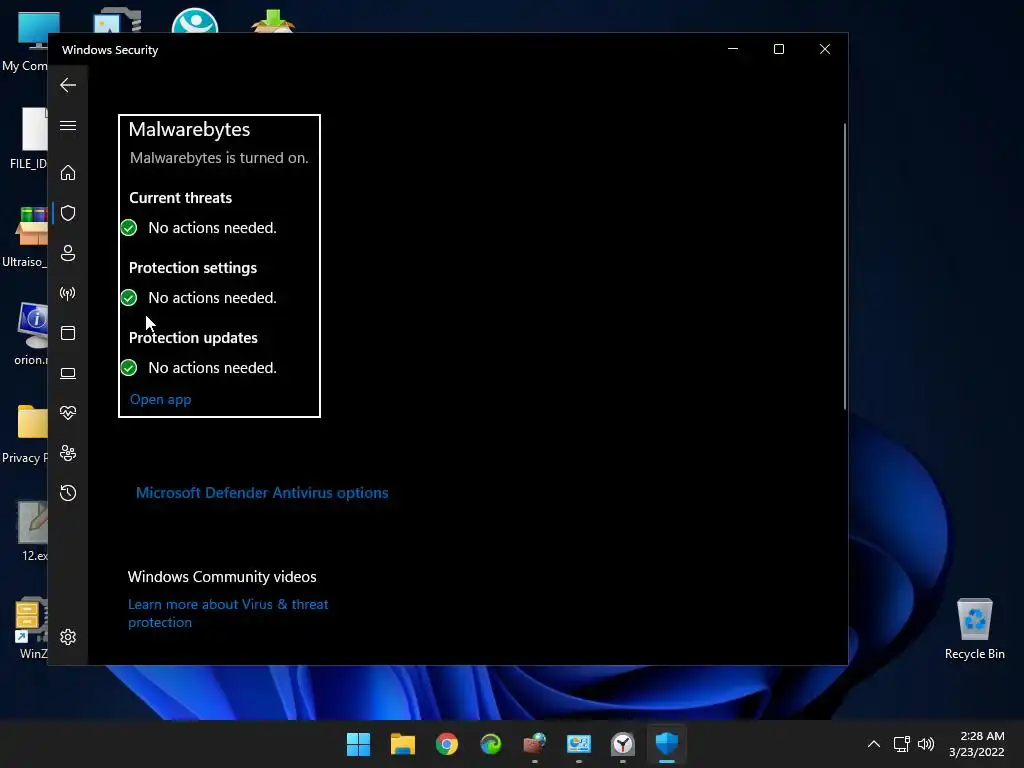Close the Windows Security window
Screen dimensions: 1024x768
(825, 49)
